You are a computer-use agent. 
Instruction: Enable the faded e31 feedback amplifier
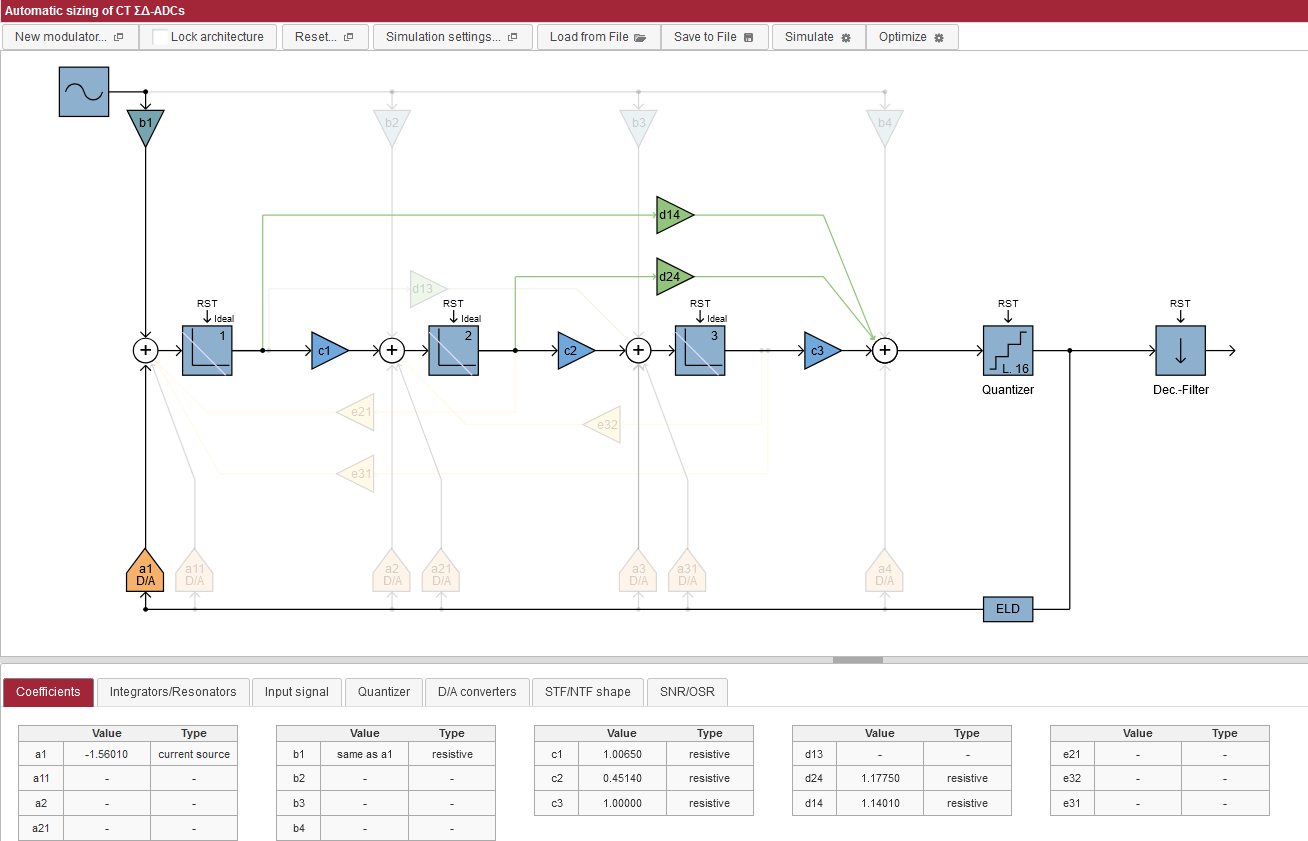point(356,473)
